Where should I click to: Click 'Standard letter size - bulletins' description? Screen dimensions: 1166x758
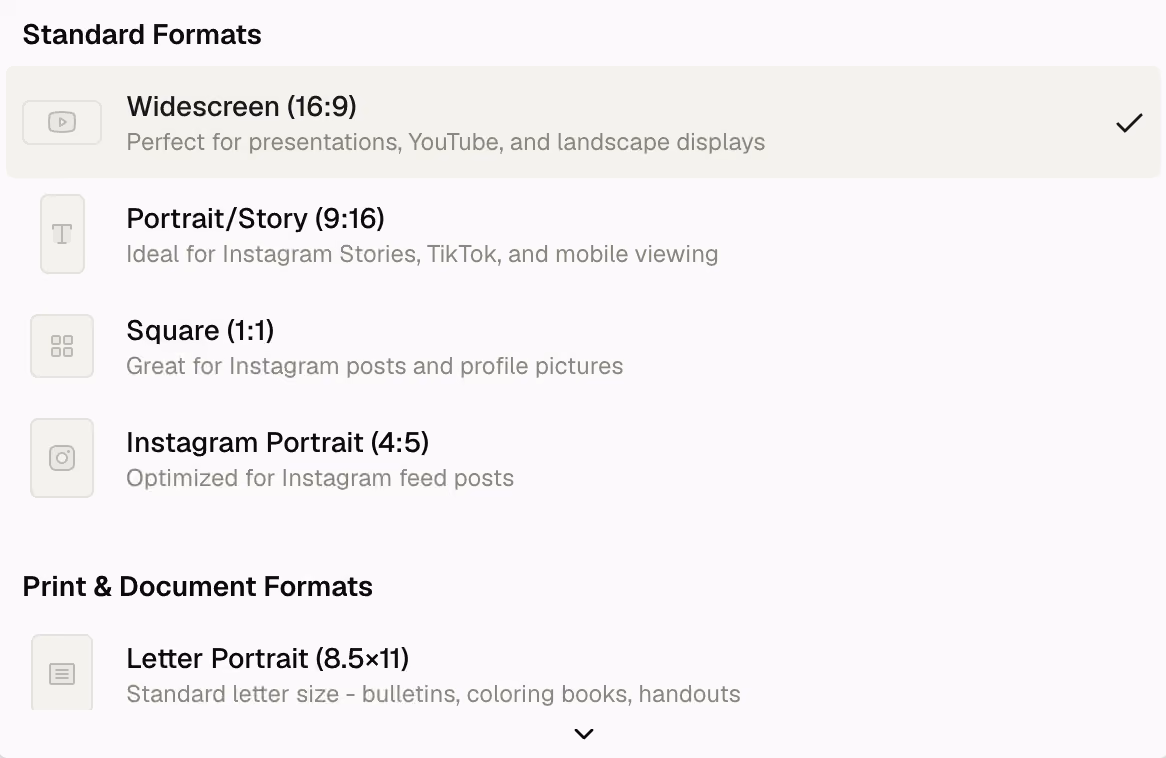434,694
